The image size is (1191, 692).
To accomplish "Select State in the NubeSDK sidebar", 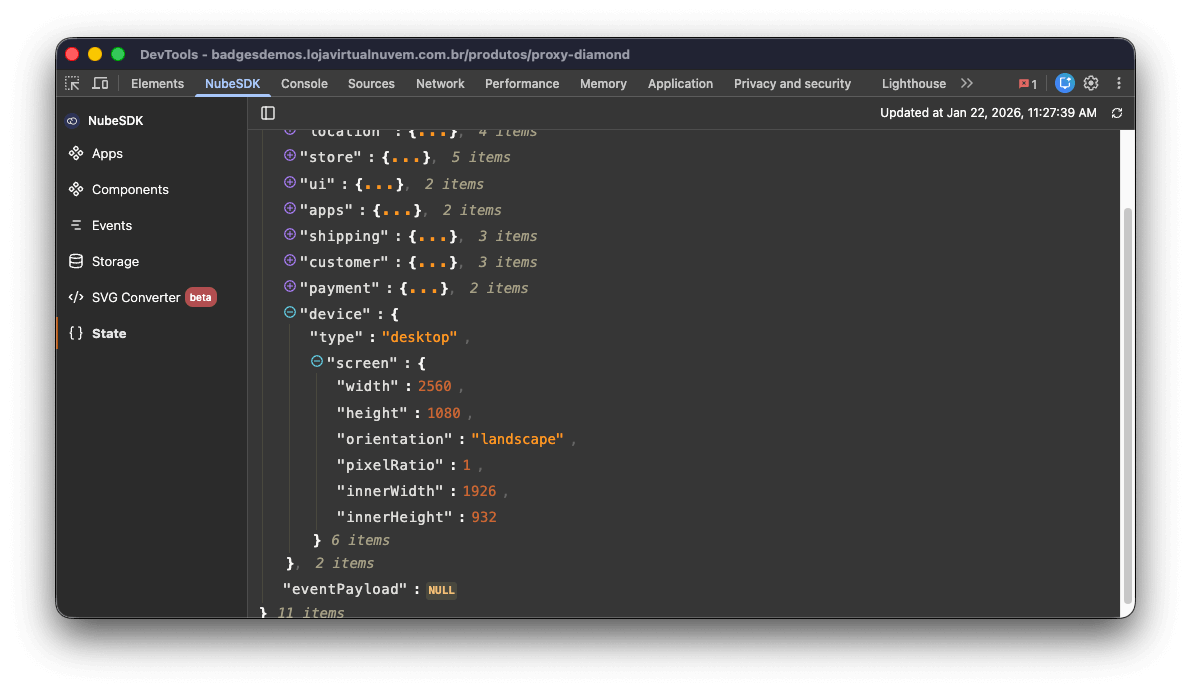I will tap(108, 333).
